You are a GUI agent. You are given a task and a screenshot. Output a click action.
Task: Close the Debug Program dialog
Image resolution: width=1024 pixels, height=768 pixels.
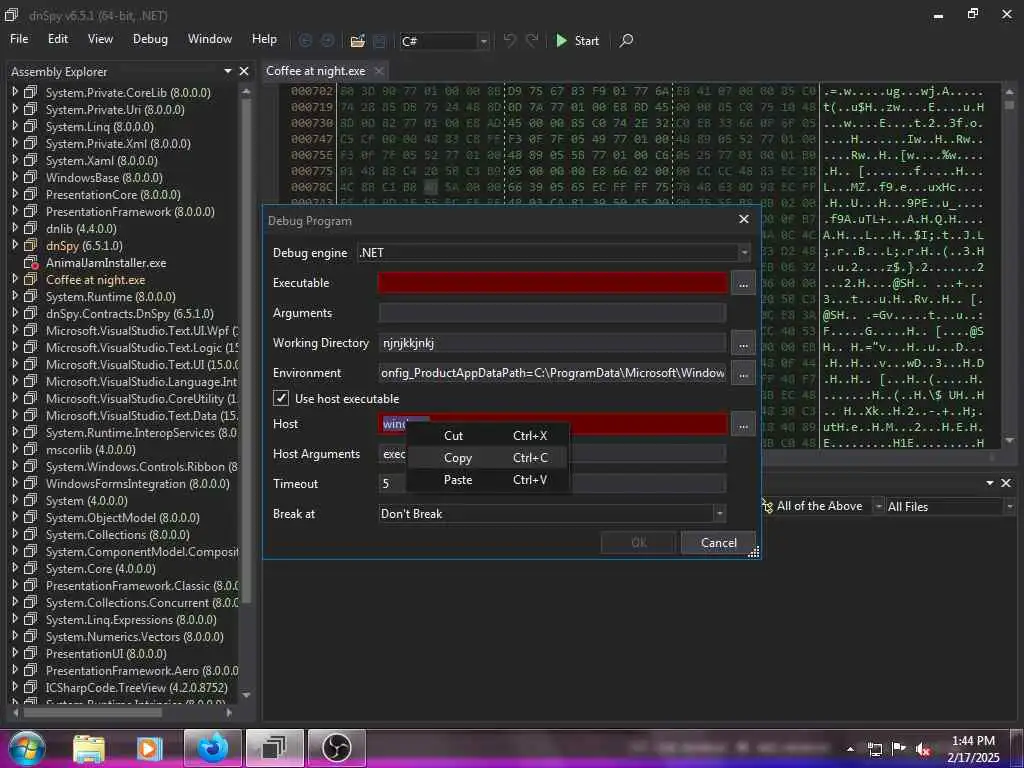point(743,219)
